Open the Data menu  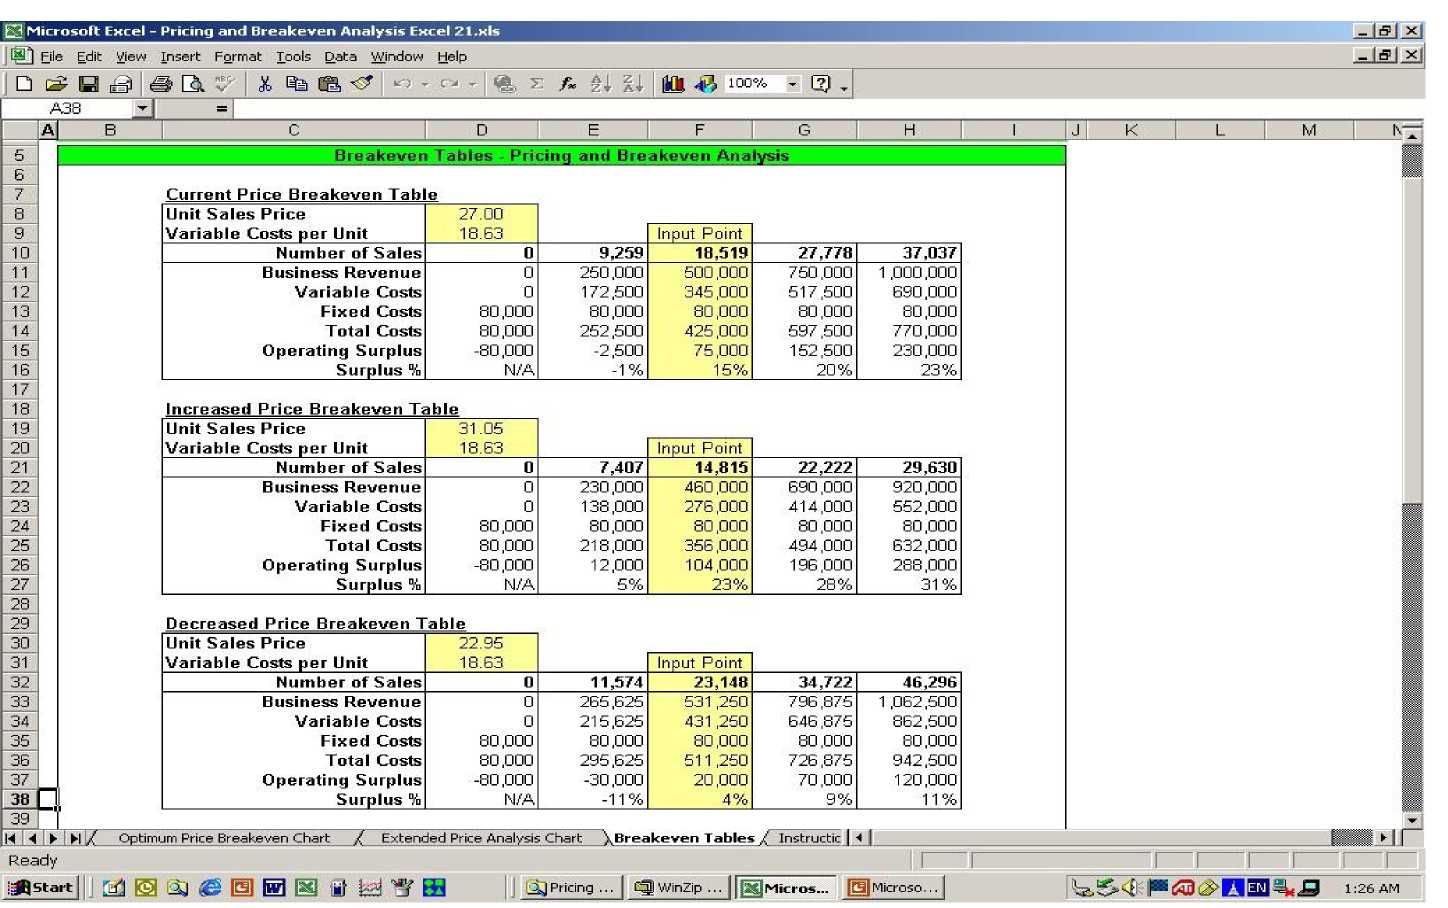(340, 57)
